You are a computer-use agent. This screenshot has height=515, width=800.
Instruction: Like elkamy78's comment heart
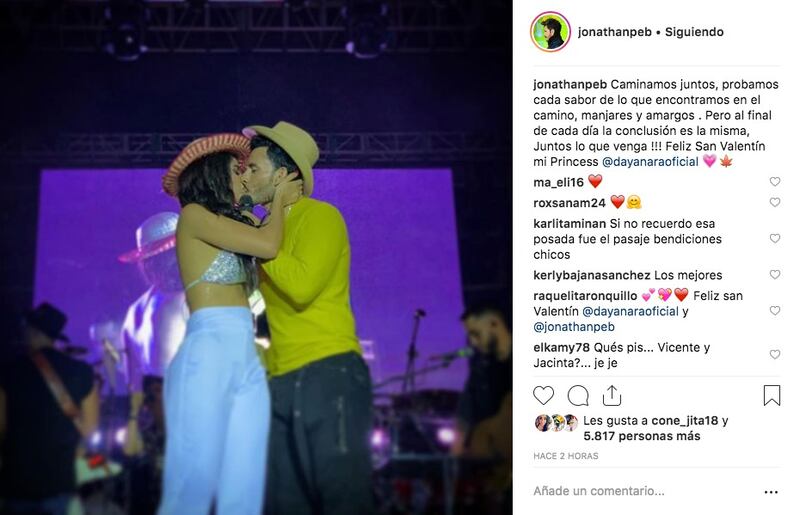pos(775,355)
